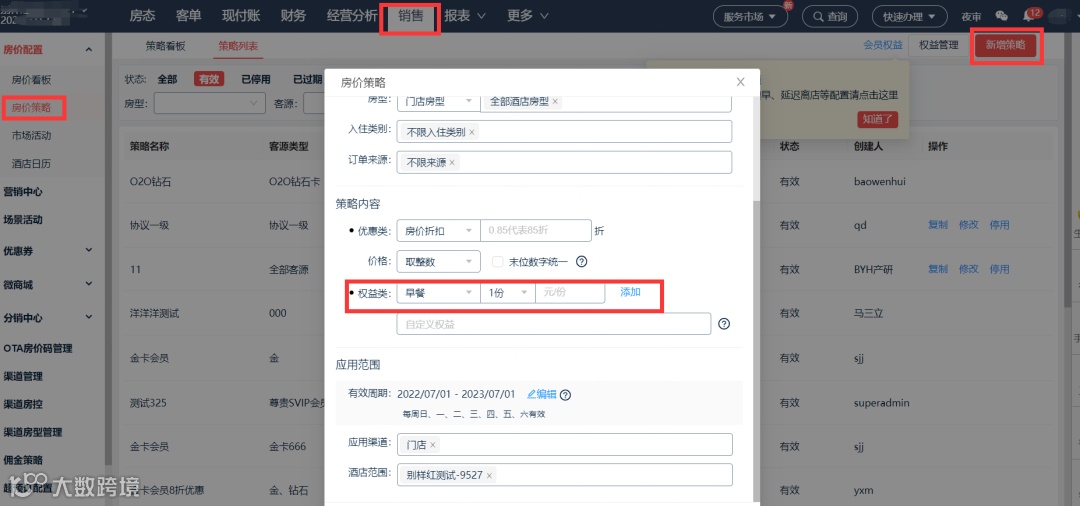Viewport: 1080px width, 506px height.
Task: Open the 取整数 price dropdown
Action: (438, 262)
